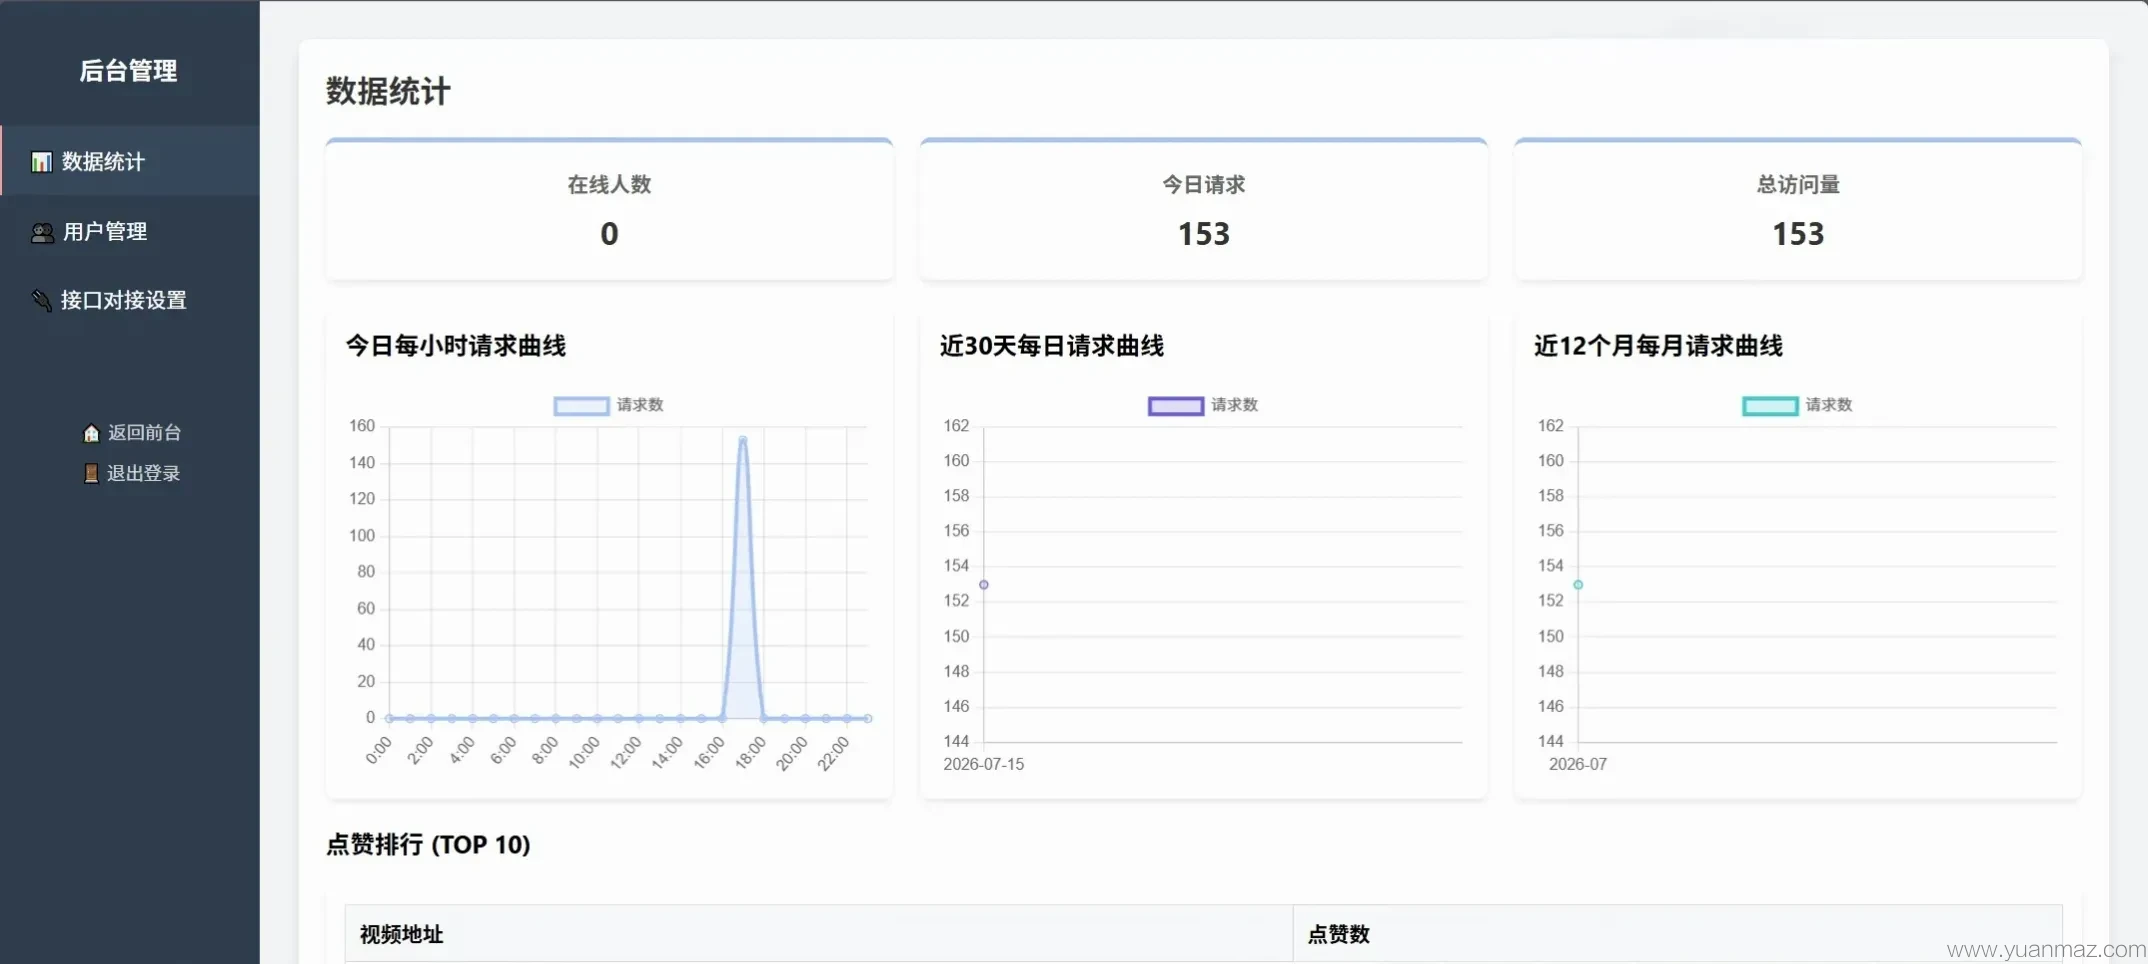Image resolution: width=2148 pixels, height=964 pixels.
Task: Click the 数据统计 bar chart icon
Action: pos(41,162)
